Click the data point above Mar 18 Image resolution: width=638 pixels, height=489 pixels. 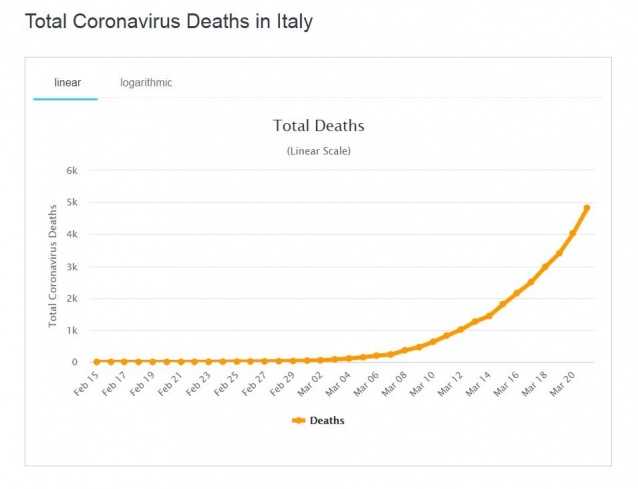(545, 267)
